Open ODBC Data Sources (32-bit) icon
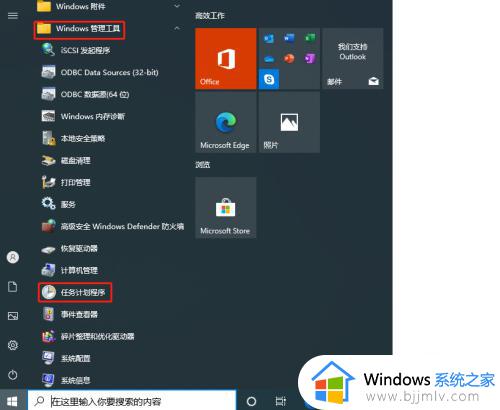Viewport: 500px width, 410px height. point(48,72)
